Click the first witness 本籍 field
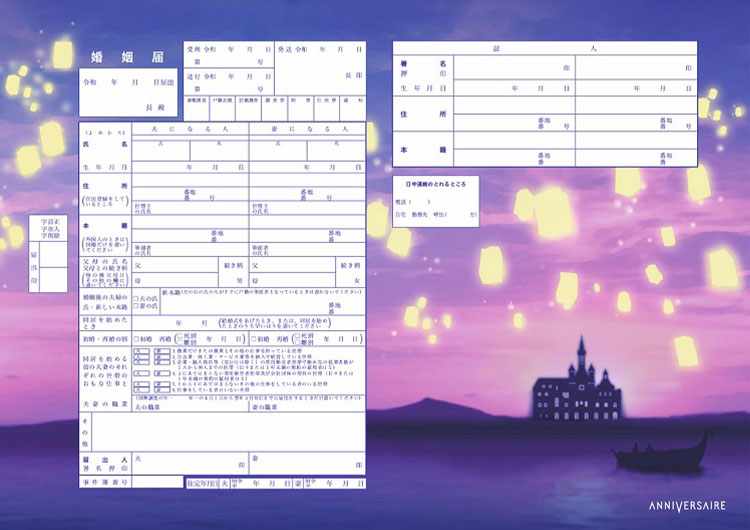750x530 pixels. [514, 149]
